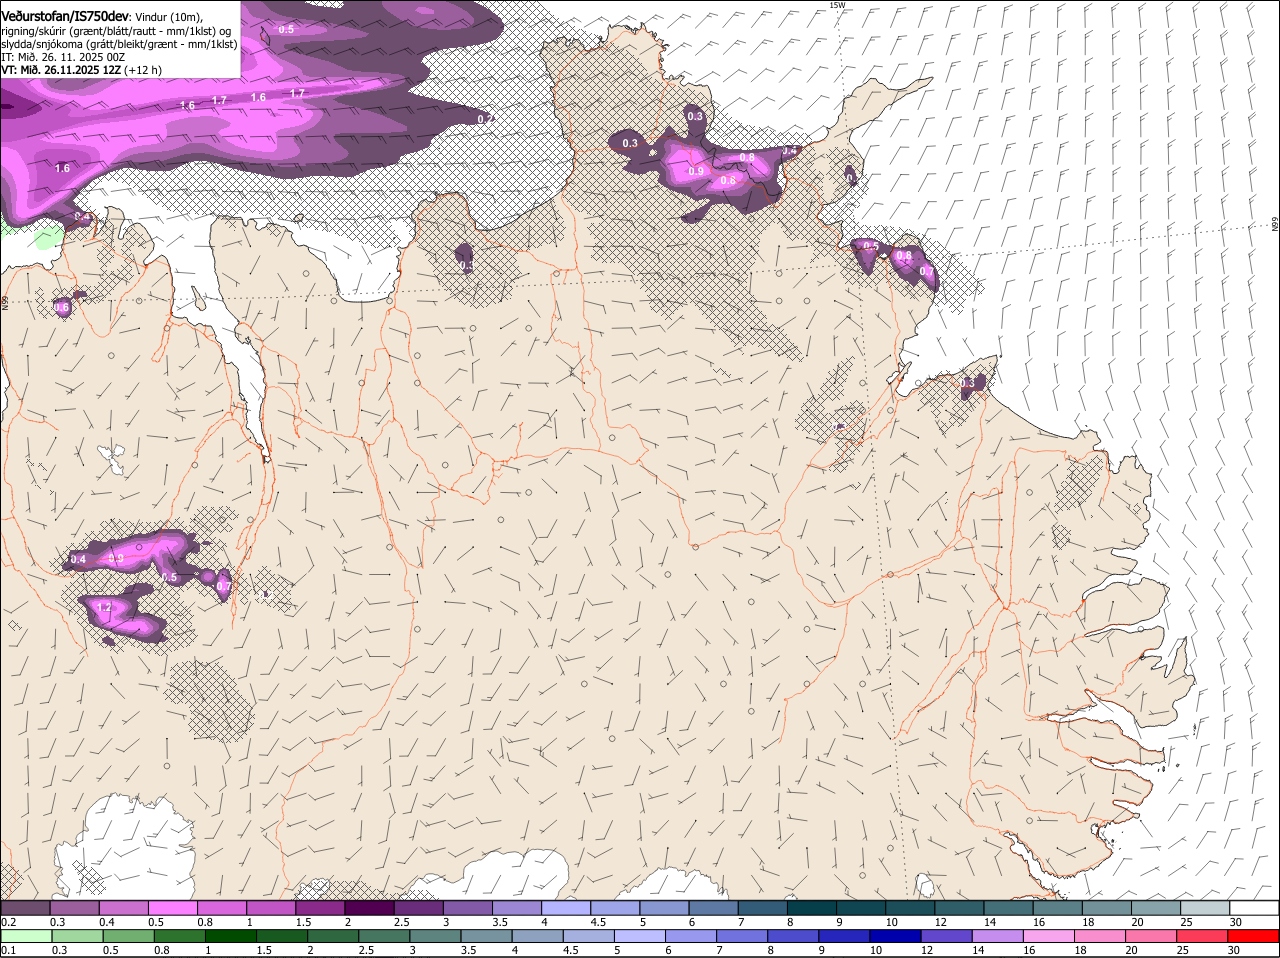This screenshot has height=958, width=1280.
Task: Click the 18 number label under the lower legend
Action: [1082, 951]
